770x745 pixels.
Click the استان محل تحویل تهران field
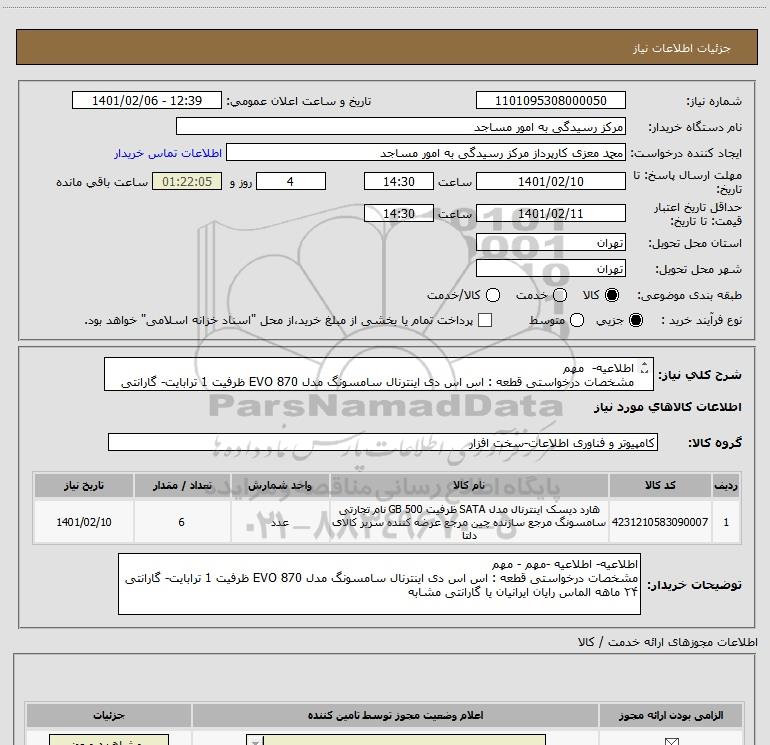[550, 242]
